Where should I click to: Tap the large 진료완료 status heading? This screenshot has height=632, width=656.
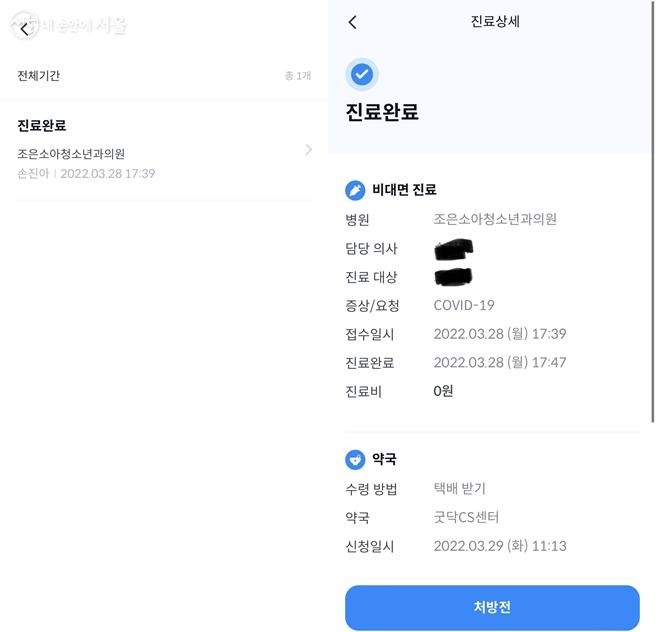(382, 112)
